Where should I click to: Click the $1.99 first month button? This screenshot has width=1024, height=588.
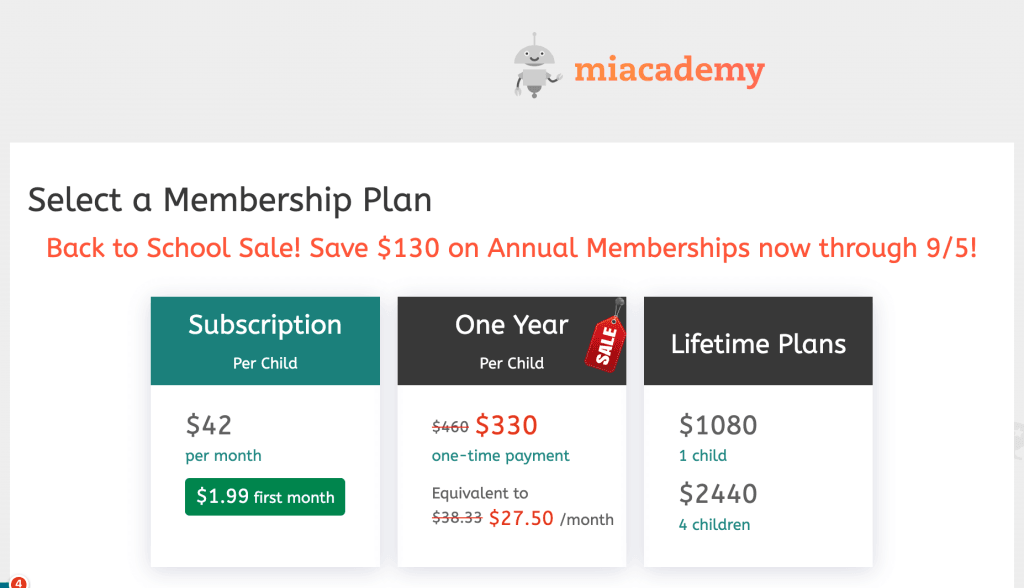264,496
